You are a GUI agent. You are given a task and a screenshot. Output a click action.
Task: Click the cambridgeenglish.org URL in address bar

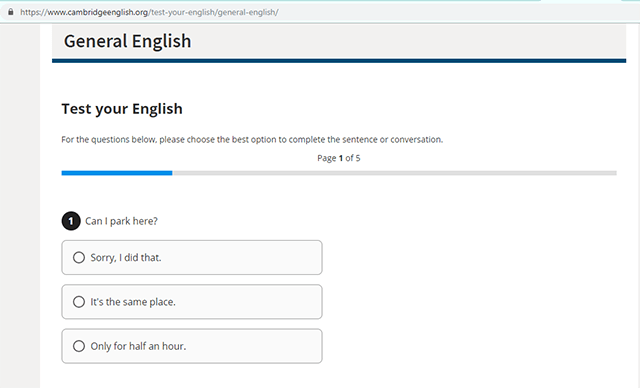pyautogui.click(x=149, y=12)
